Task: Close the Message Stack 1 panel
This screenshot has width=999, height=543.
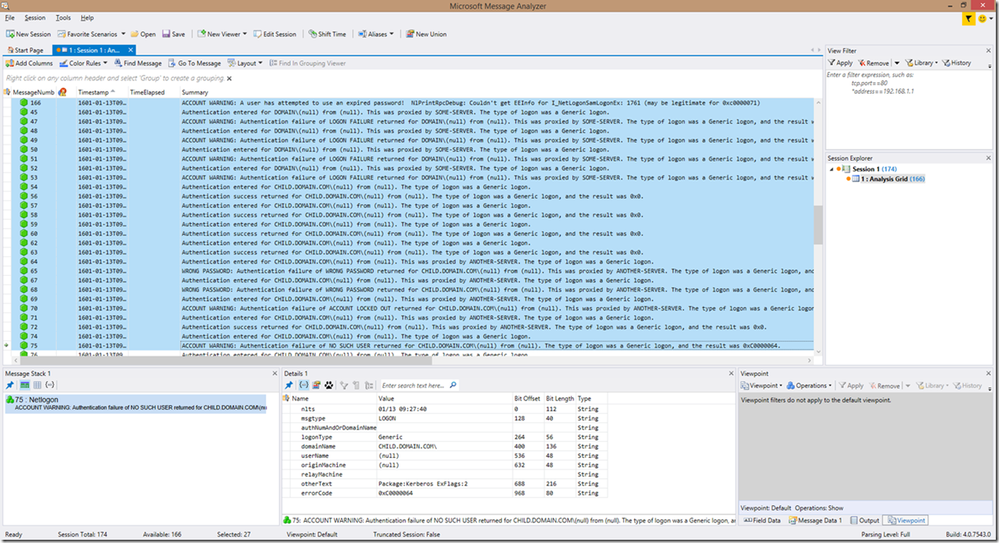Action: pos(275,373)
